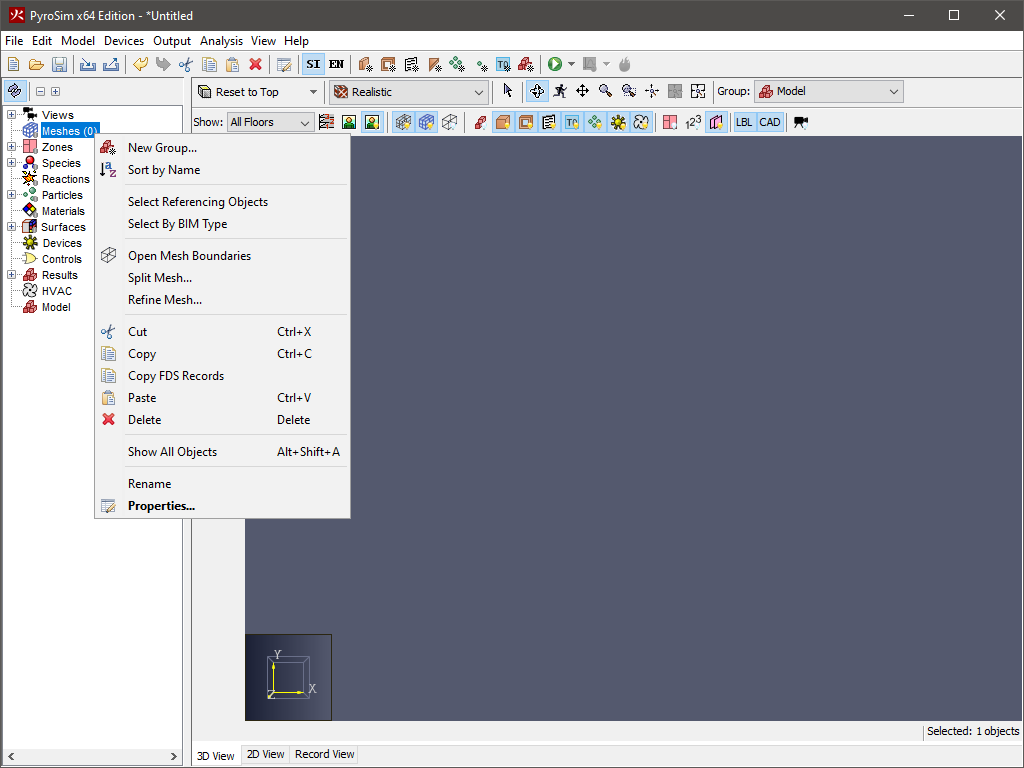Choose Show All Objects
The image size is (1024, 768).
coord(223,452)
